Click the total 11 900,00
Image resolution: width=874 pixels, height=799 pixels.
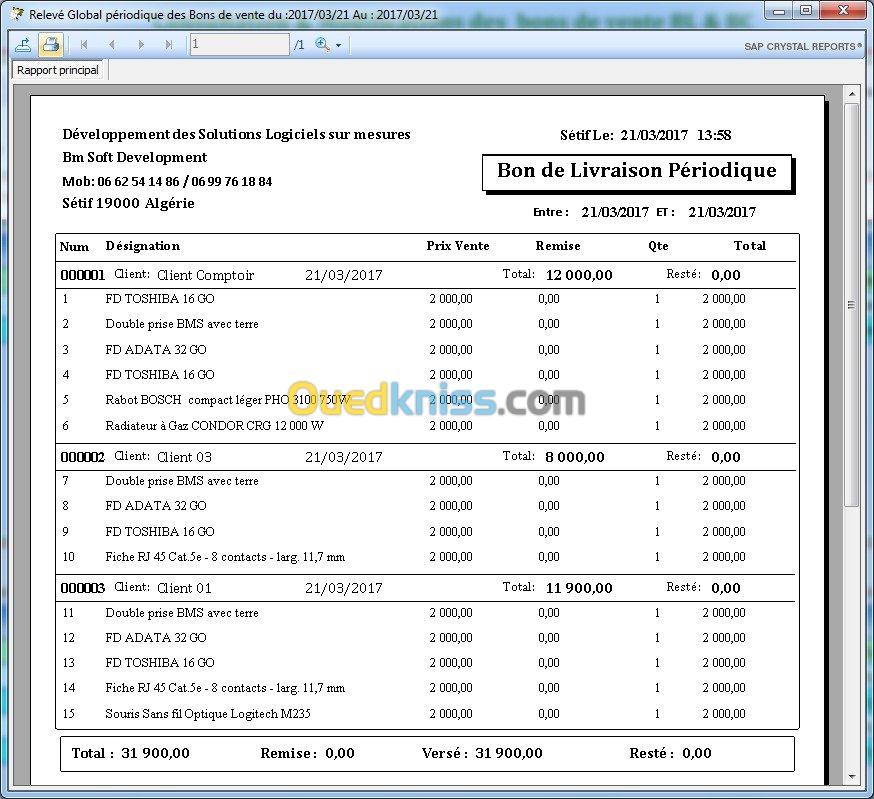coord(579,588)
